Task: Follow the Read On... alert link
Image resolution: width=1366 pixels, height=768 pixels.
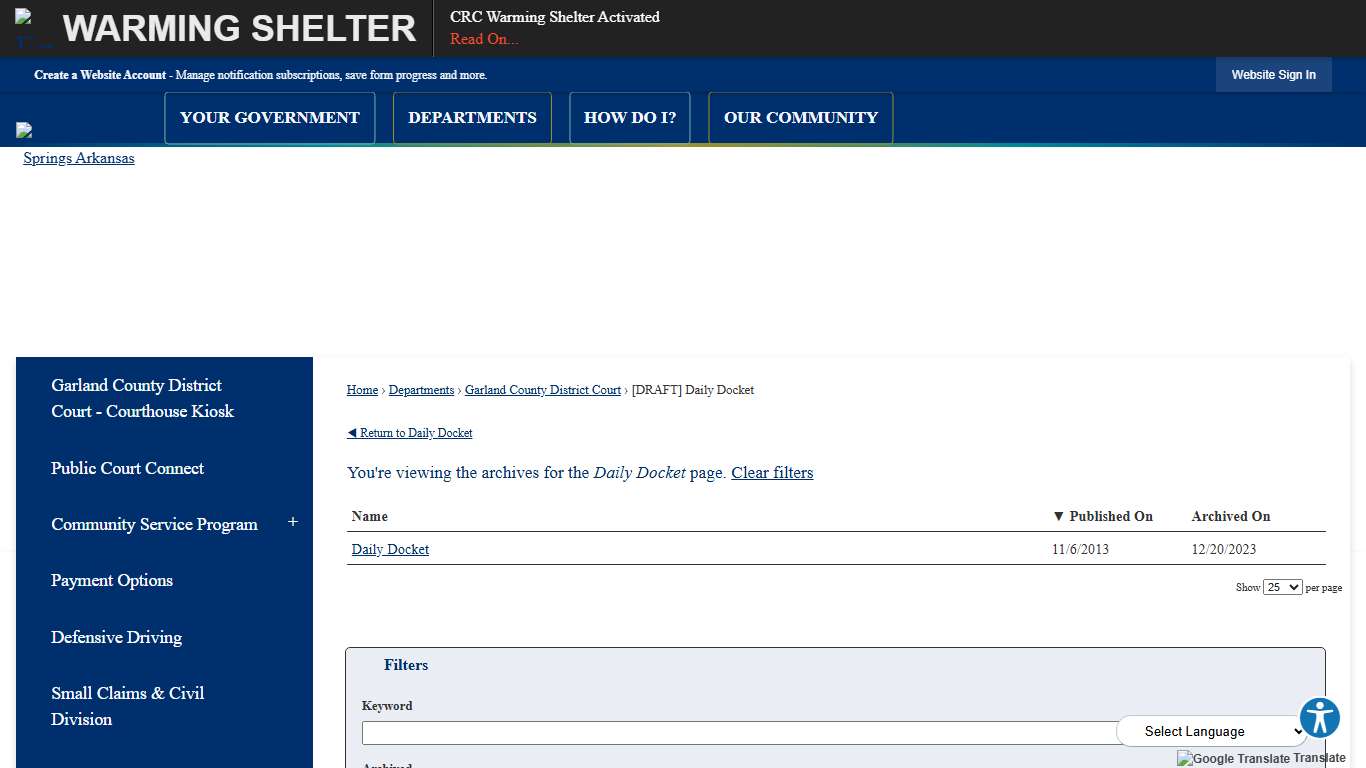Action: pos(484,39)
